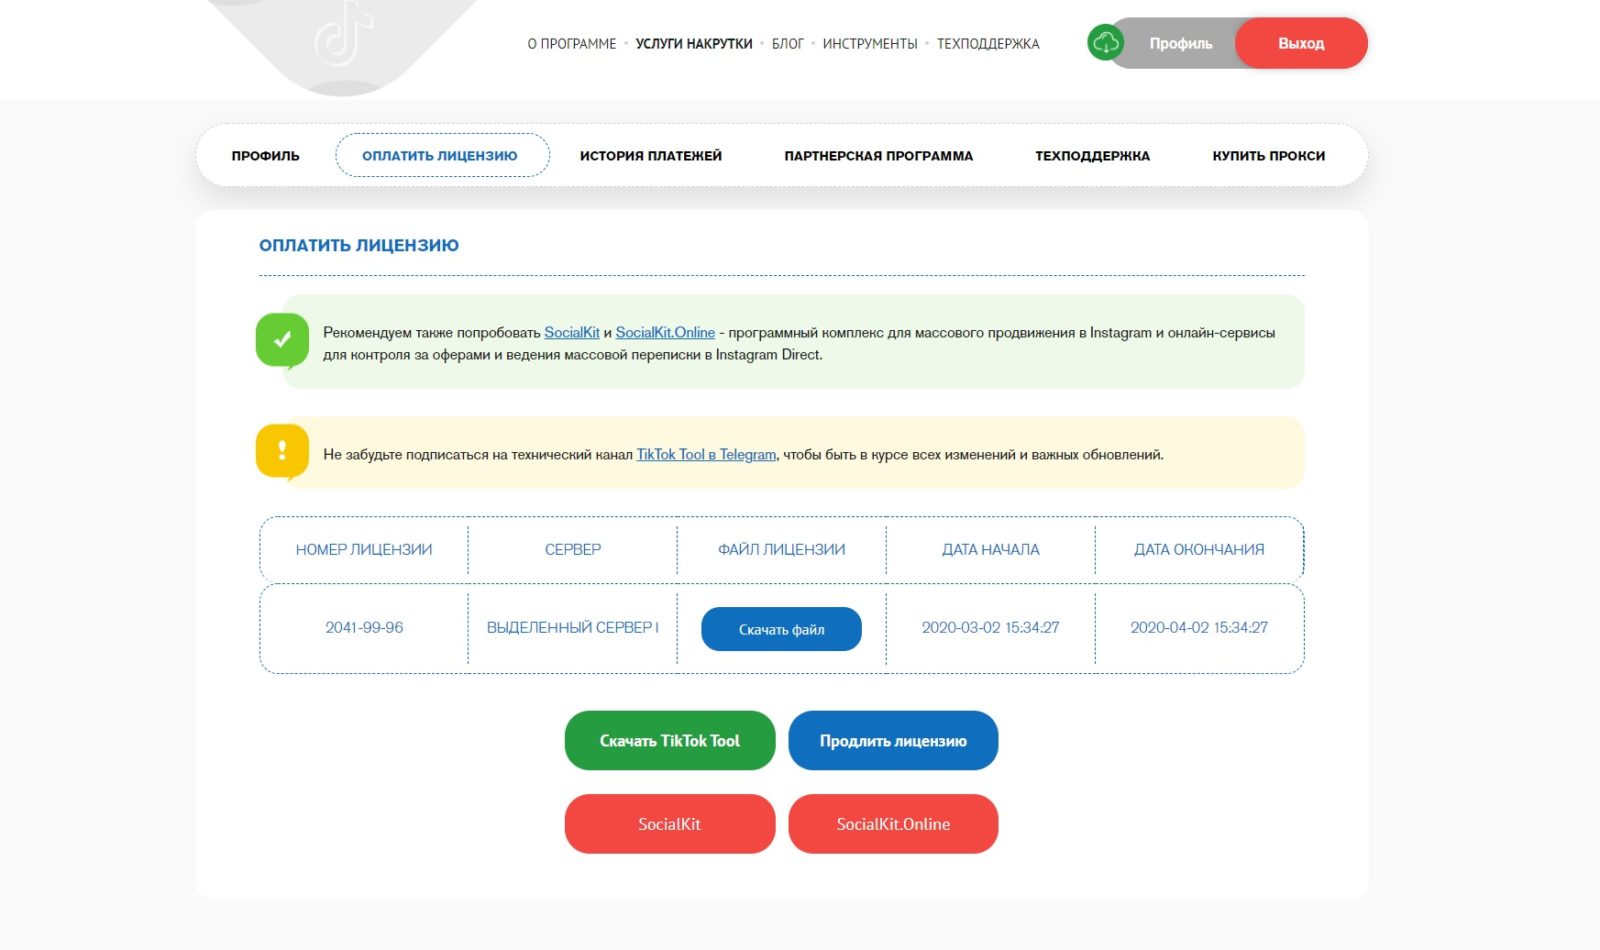Click the ОПЛАТИТЬ ЛИЦЕНЗИЮ section heading
The image size is (1600, 950).
pos(359,245)
